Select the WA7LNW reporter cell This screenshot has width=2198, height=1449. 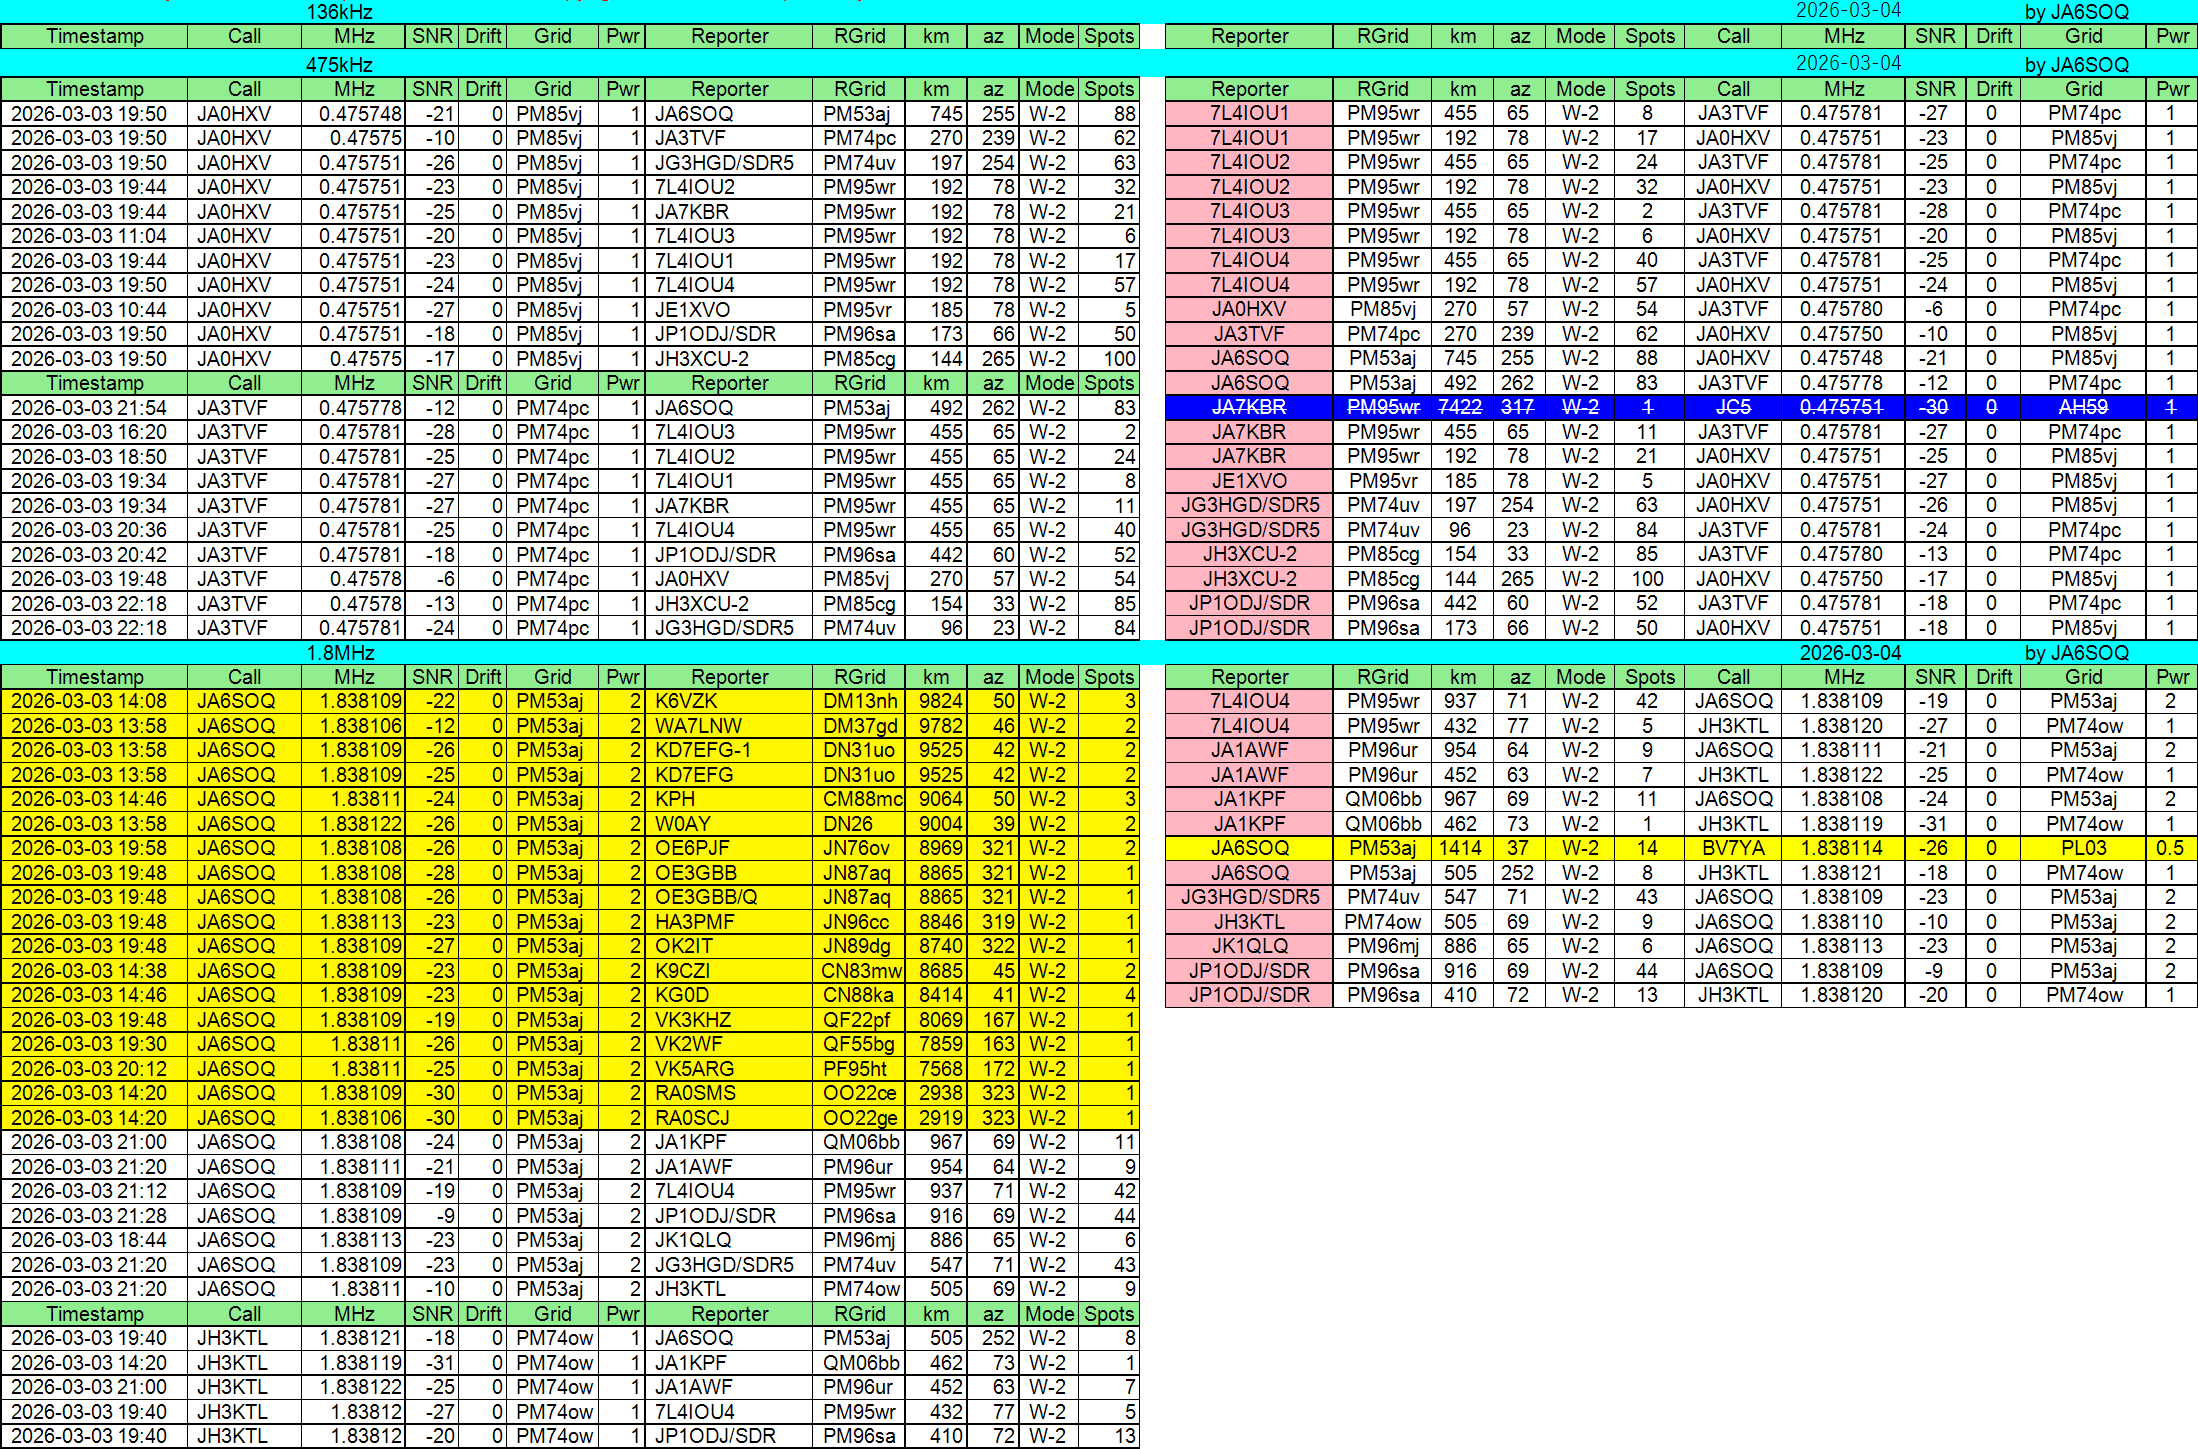pyautogui.click(x=727, y=726)
